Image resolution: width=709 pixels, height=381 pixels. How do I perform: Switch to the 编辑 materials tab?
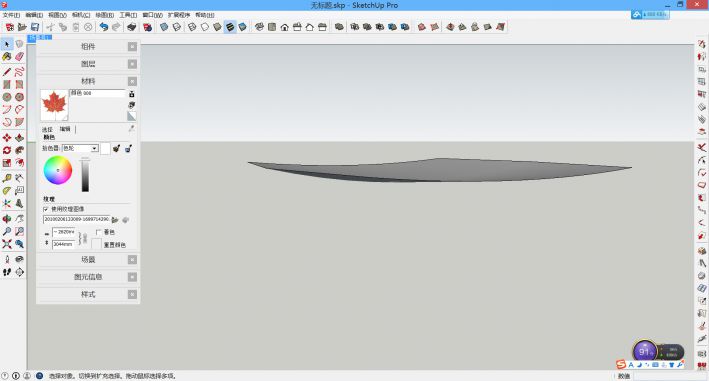pyautogui.click(x=65, y=129)
